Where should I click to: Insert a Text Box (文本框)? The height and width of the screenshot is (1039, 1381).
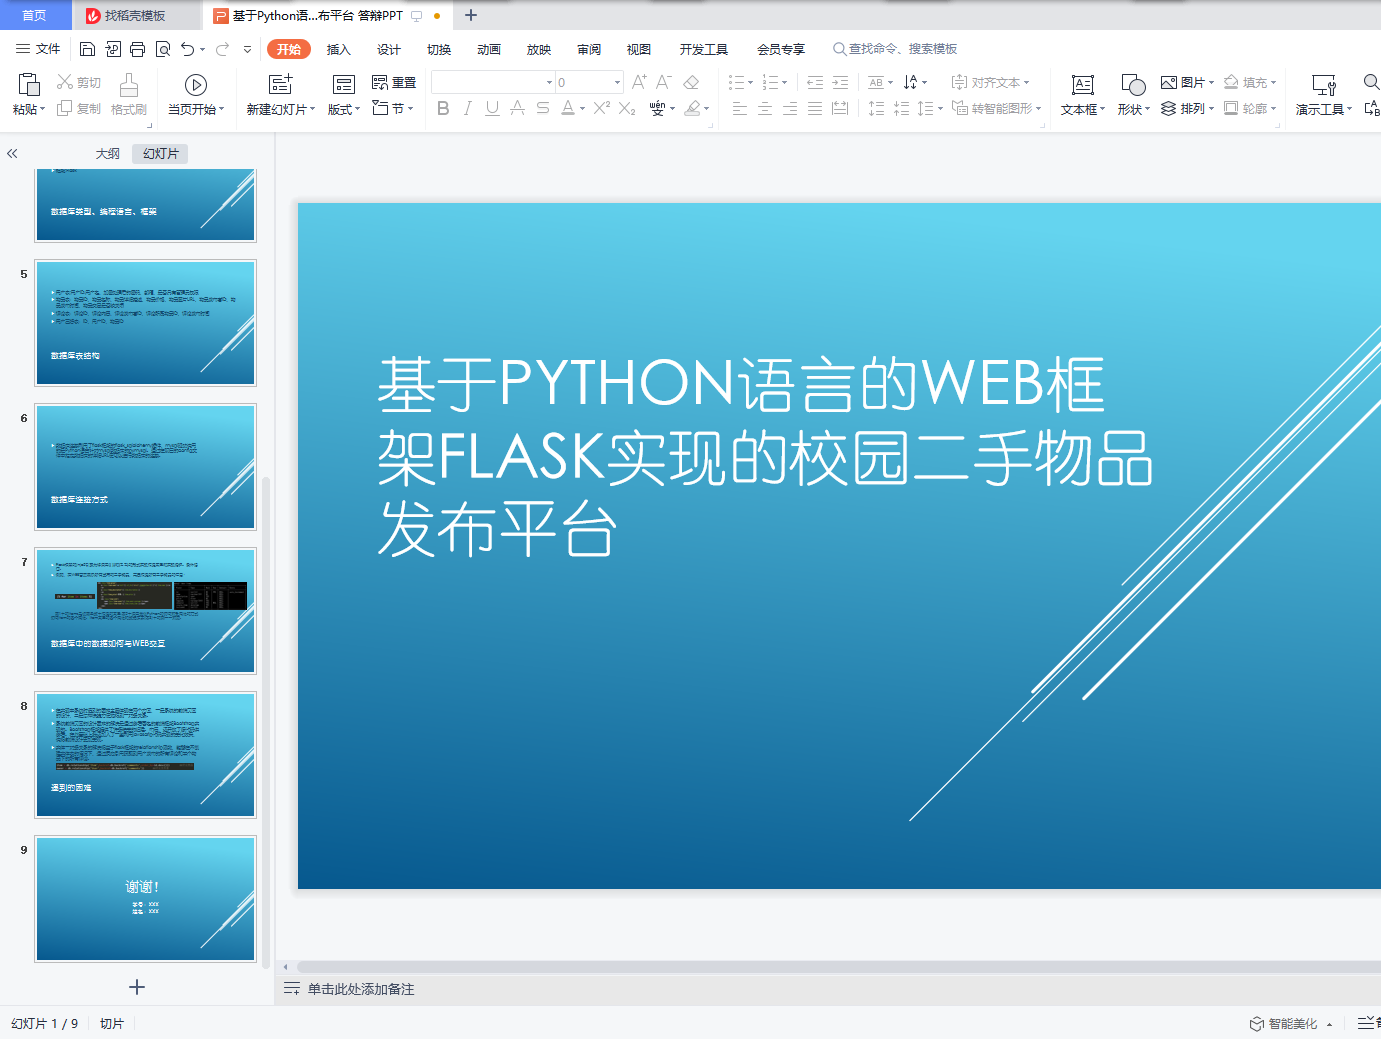click(x=1083, y=94)
